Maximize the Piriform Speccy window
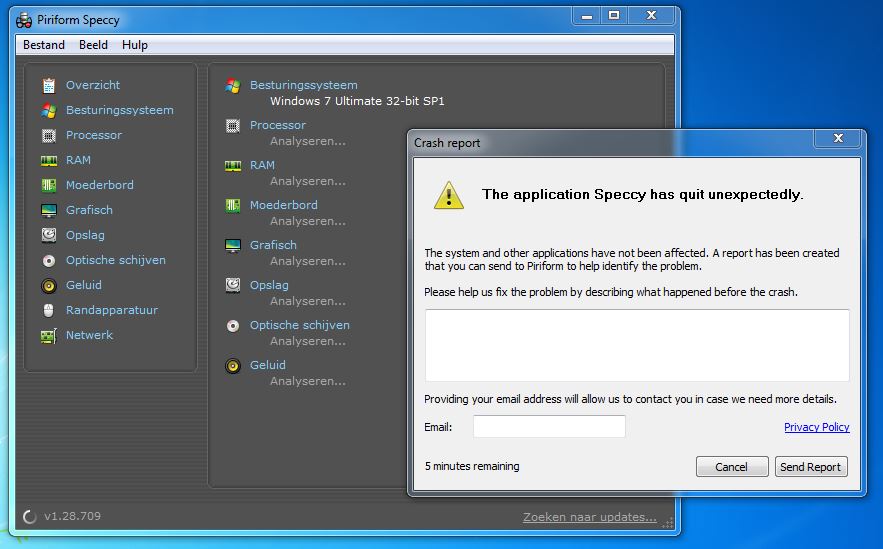This screenshot has height=549, width=883. tap(614, 16)
